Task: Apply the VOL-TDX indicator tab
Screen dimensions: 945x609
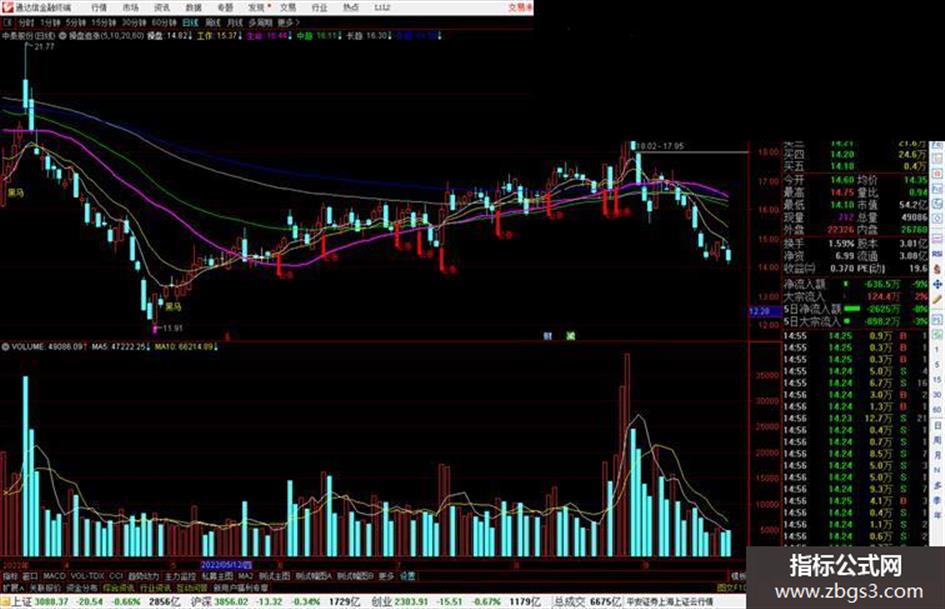Action: pos(87,576)
